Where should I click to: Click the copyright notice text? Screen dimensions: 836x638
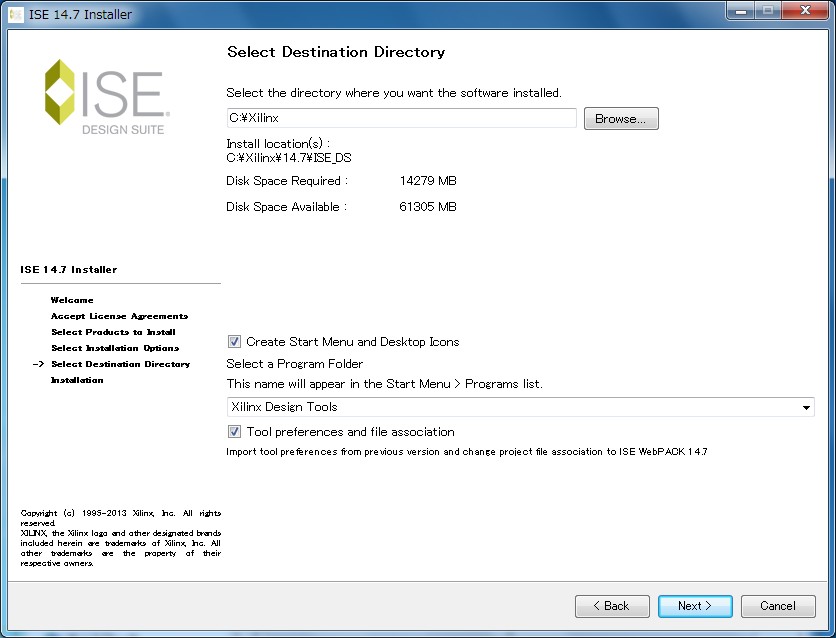120,538
